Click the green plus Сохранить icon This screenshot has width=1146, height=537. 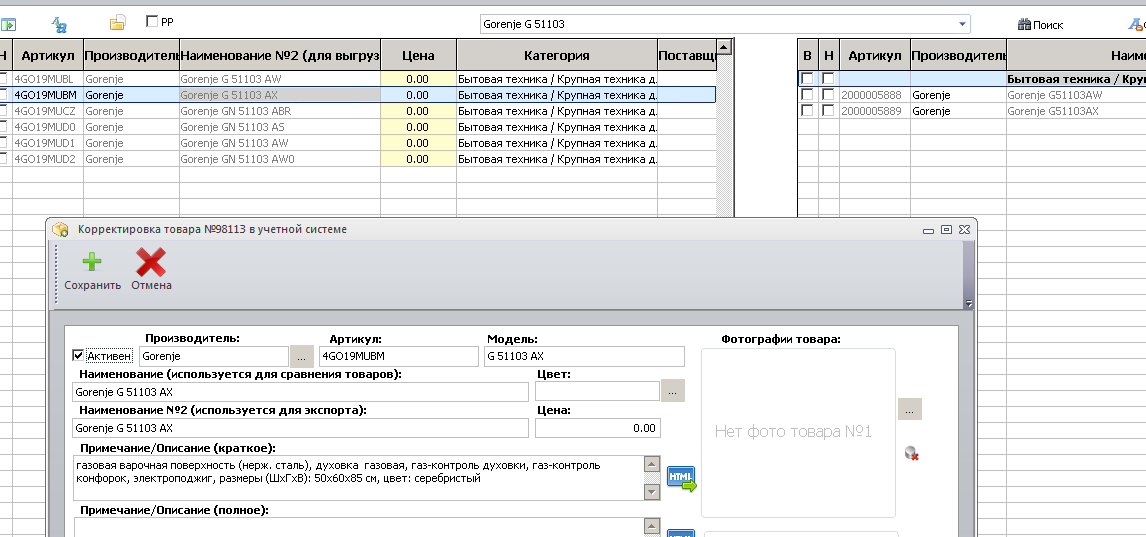click(x=92, y=262)
